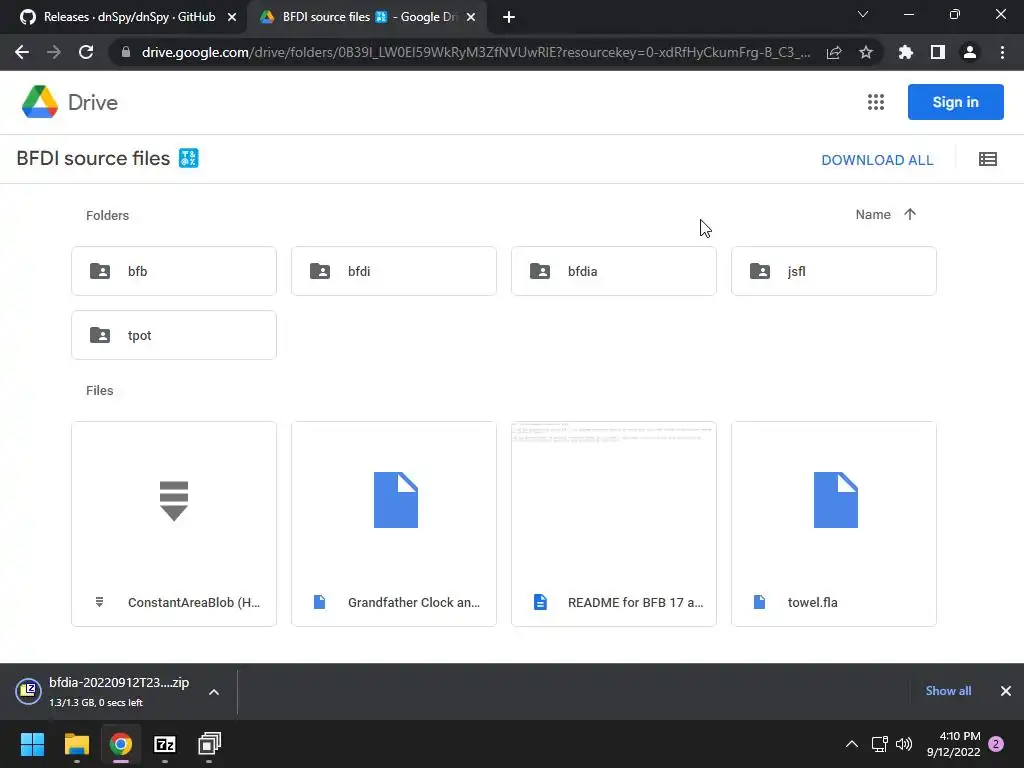Open the jsfl folder

click(834, 271)
